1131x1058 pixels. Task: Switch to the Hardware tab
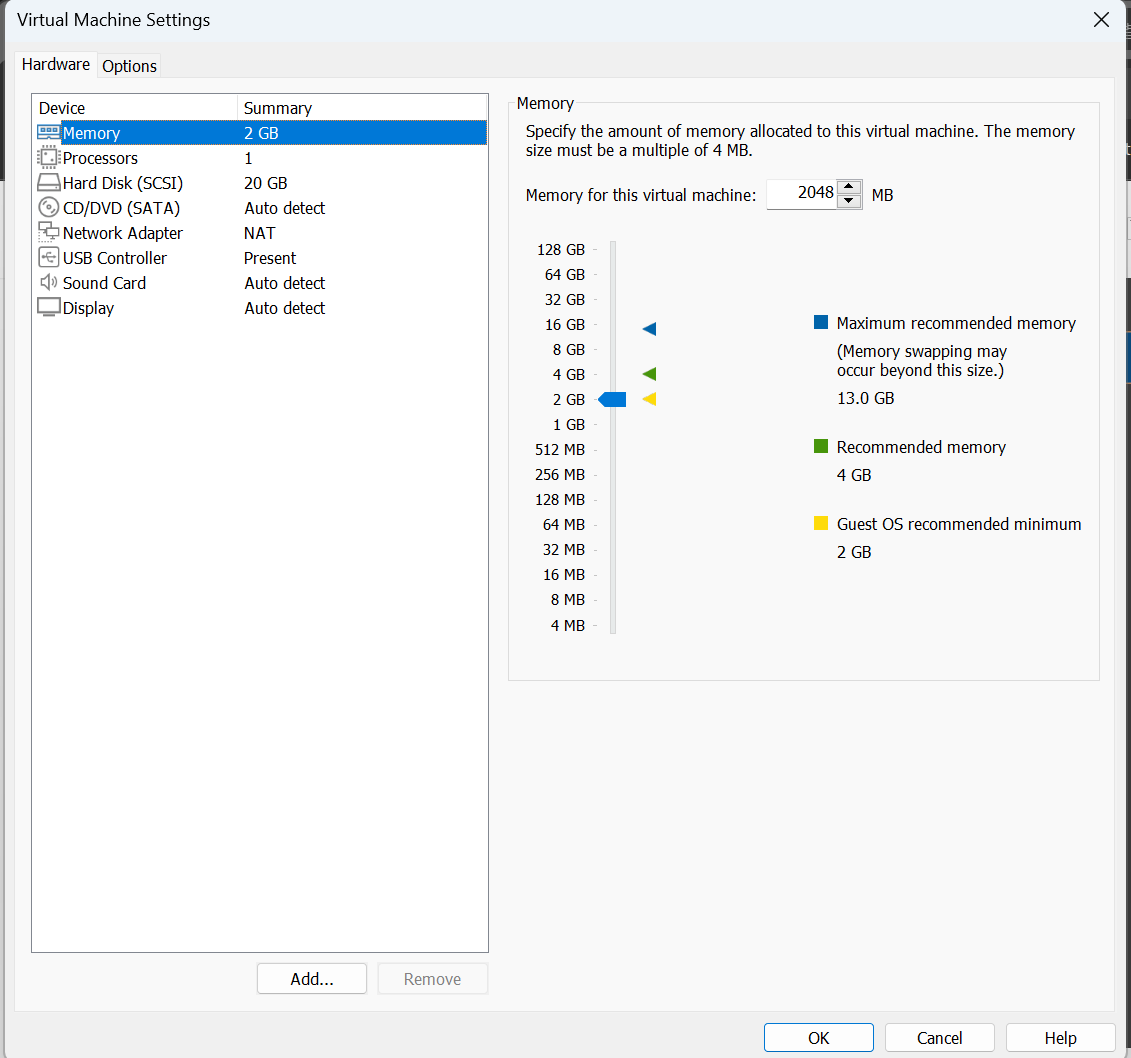[x=56, y=64]
